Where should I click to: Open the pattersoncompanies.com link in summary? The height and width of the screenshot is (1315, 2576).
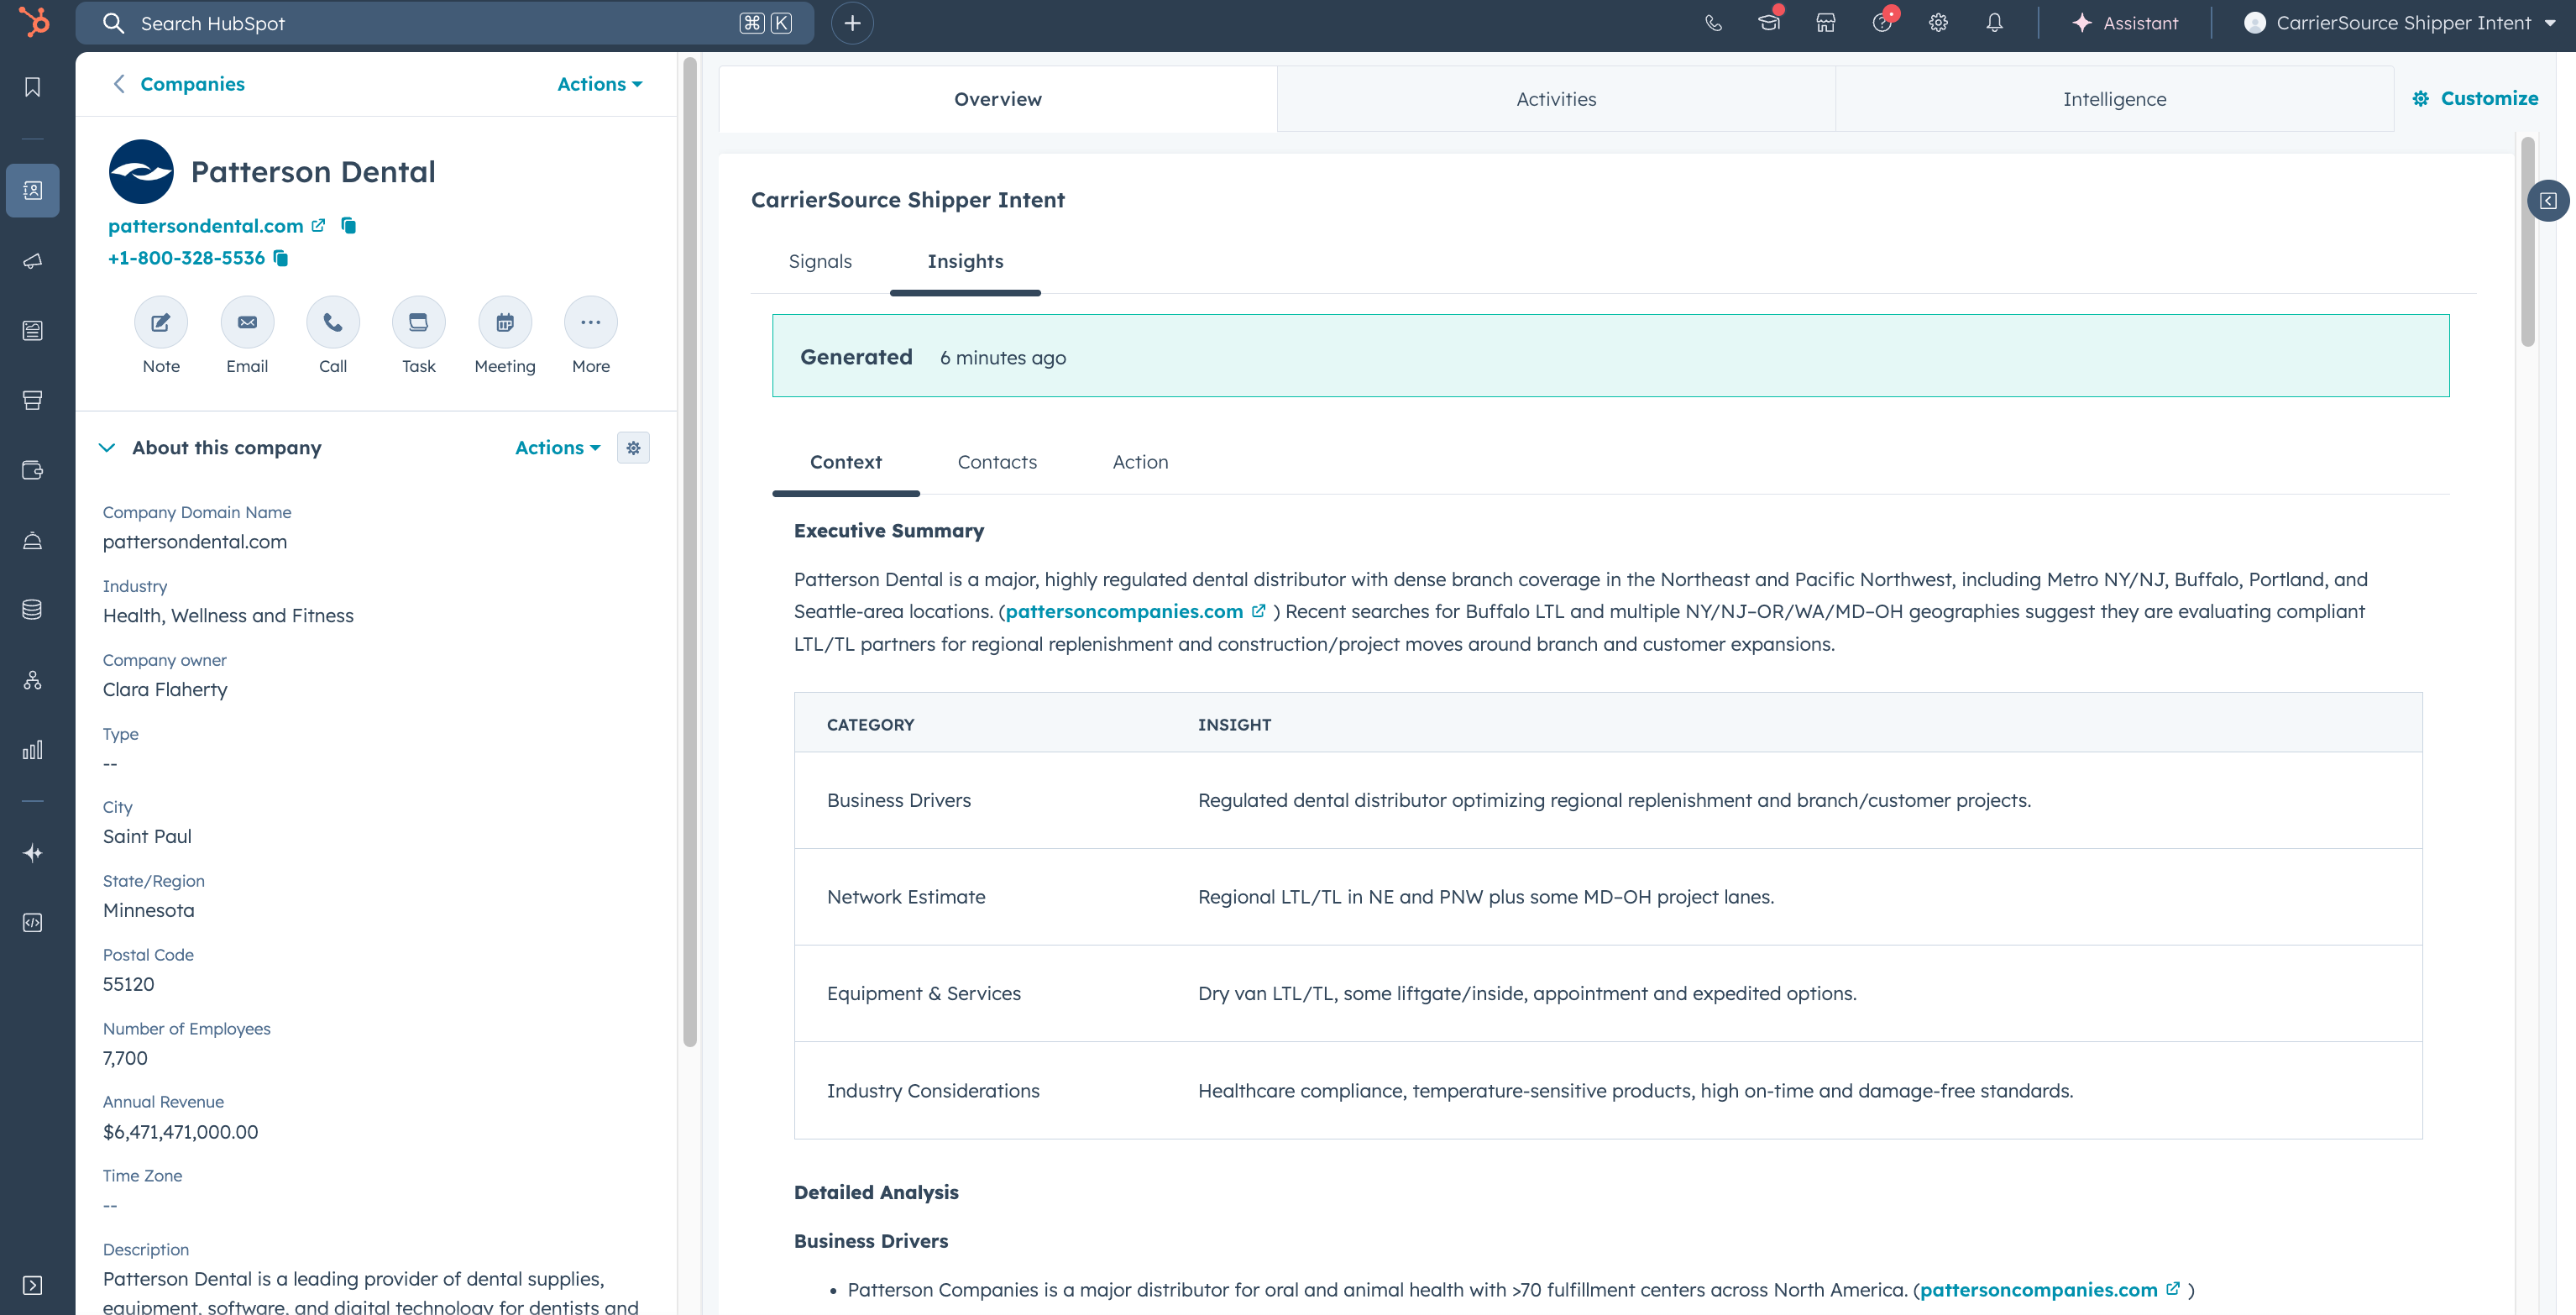(x=1124, y=611)
